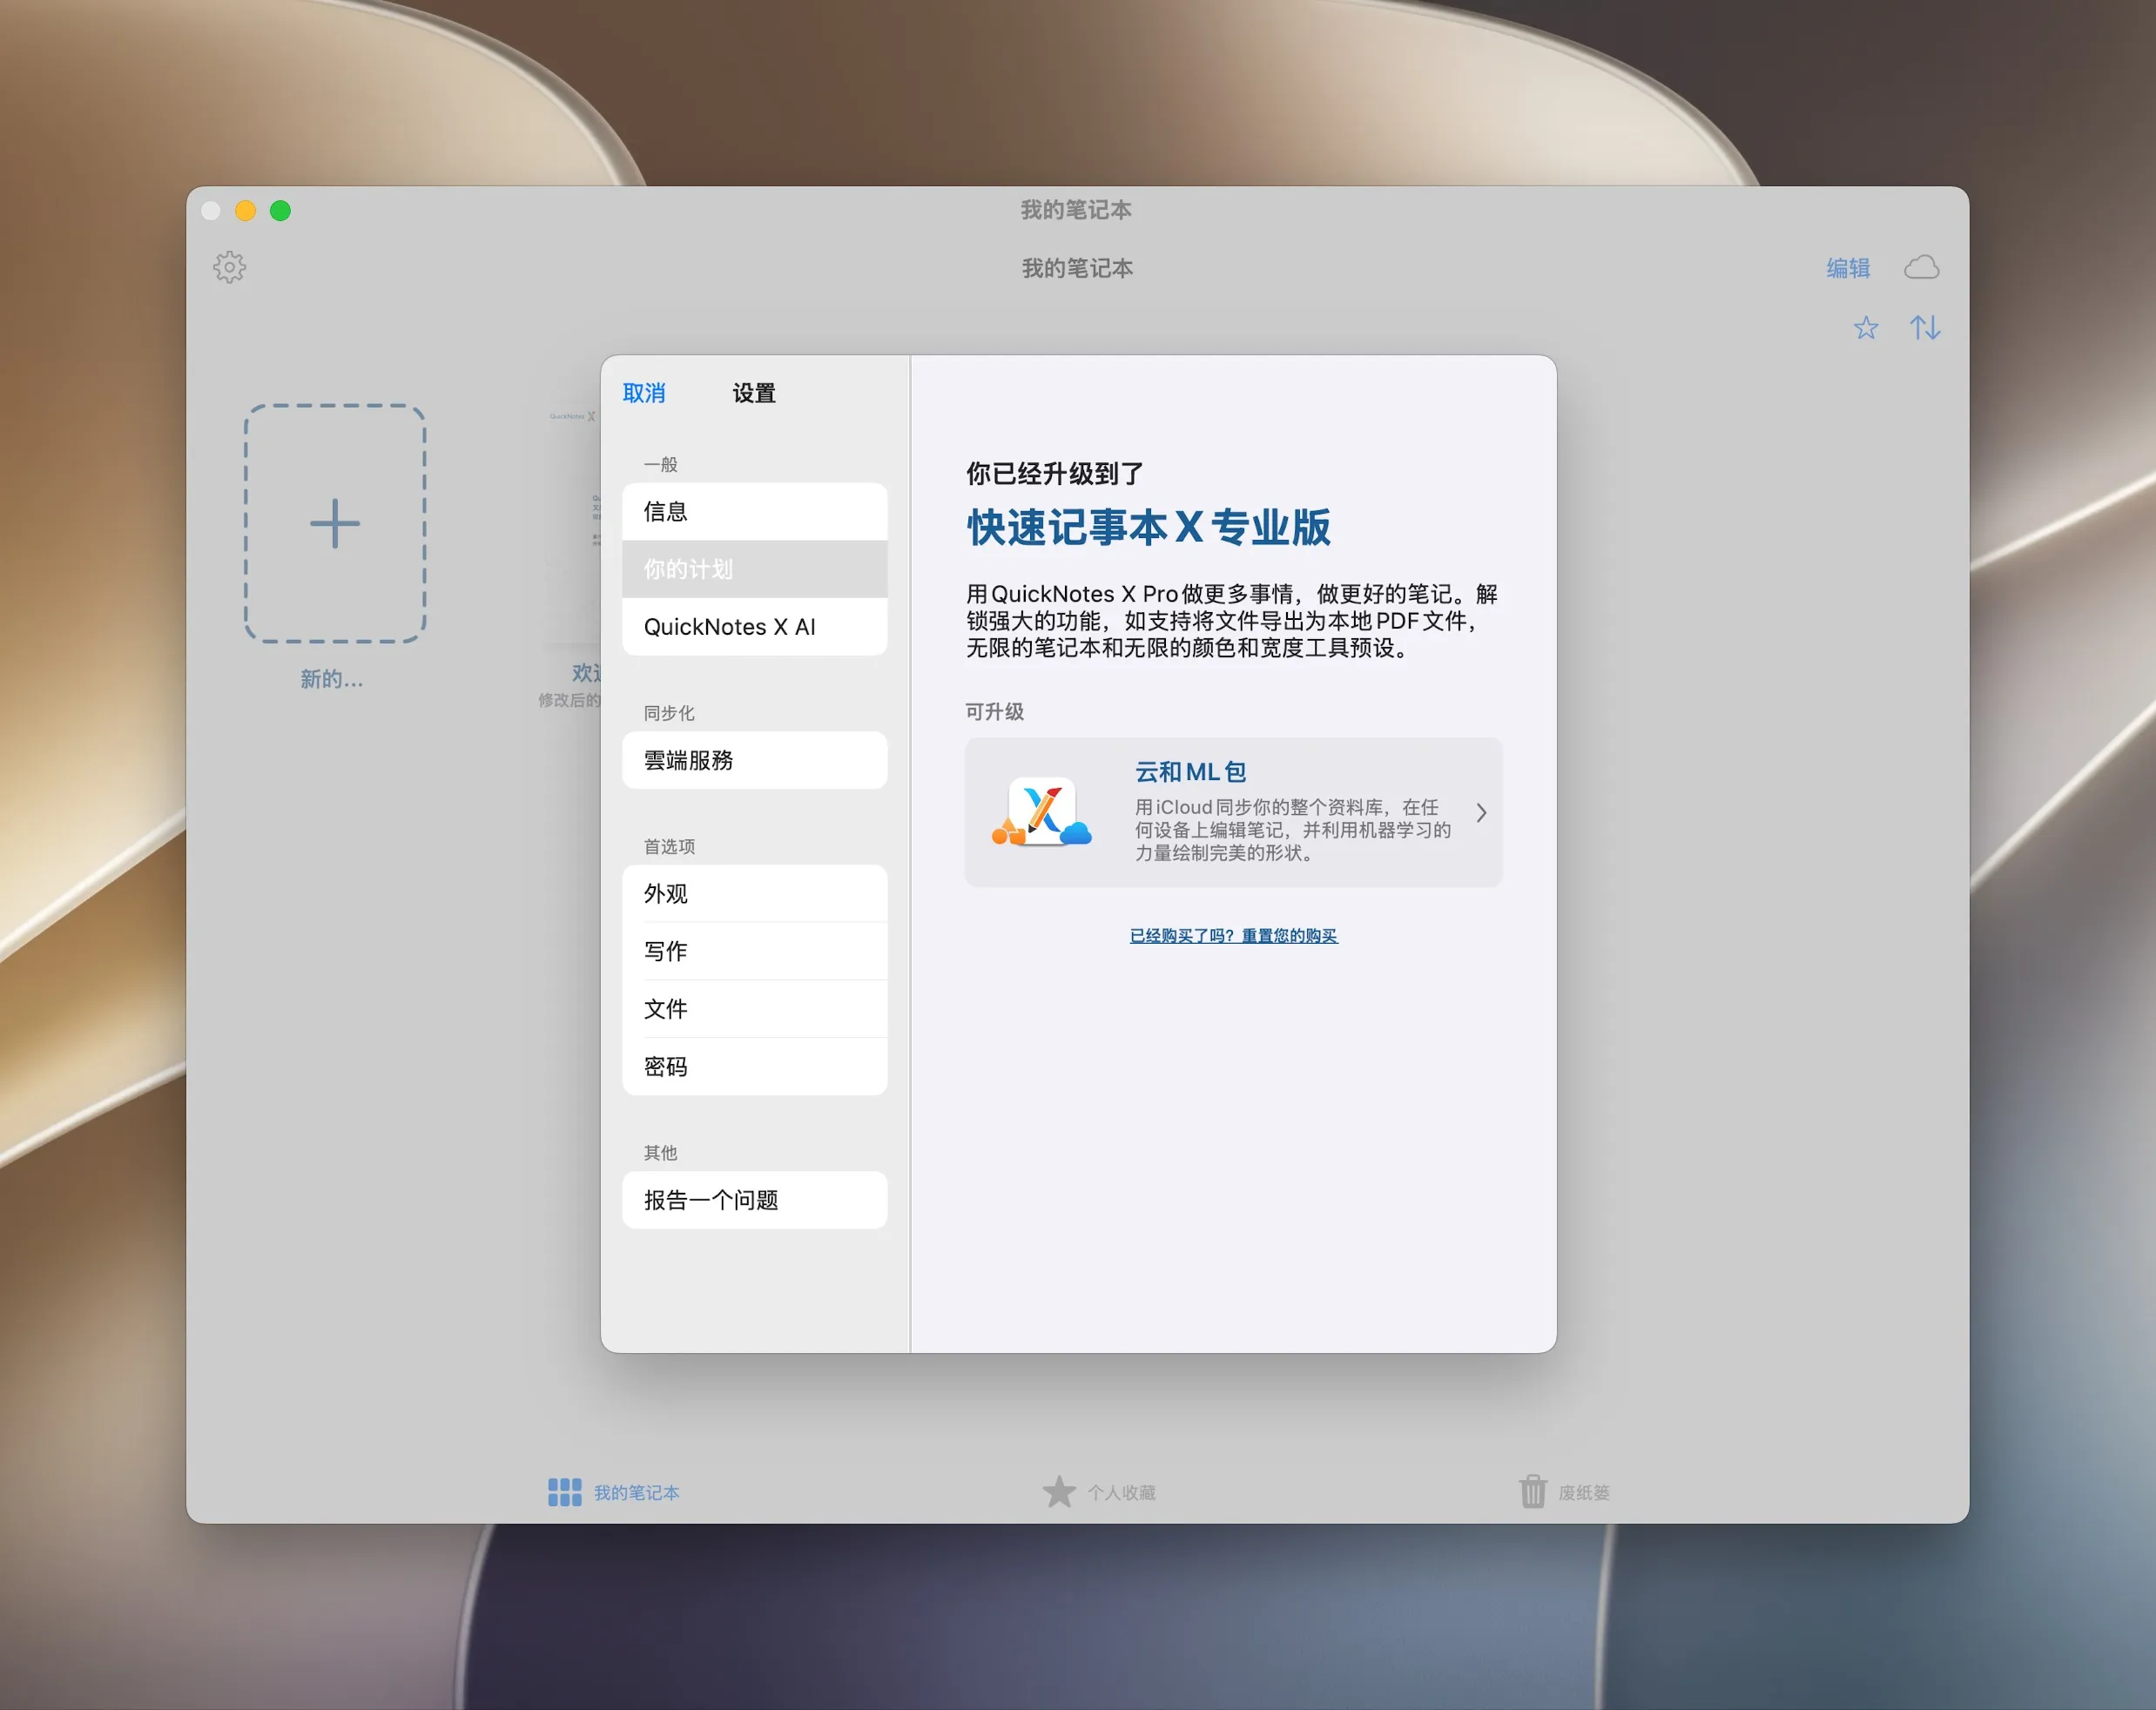This screenshot has height=1710, width=2156.
Task: Open 外观 preferences
Action: point(754,894)
